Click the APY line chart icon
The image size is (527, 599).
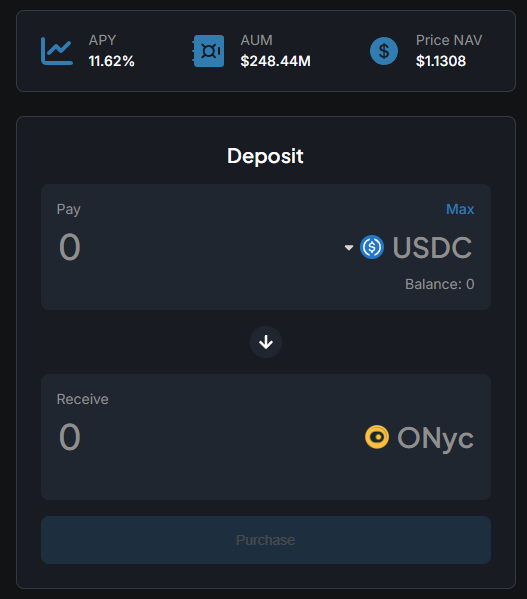click(x=57, y=51)
